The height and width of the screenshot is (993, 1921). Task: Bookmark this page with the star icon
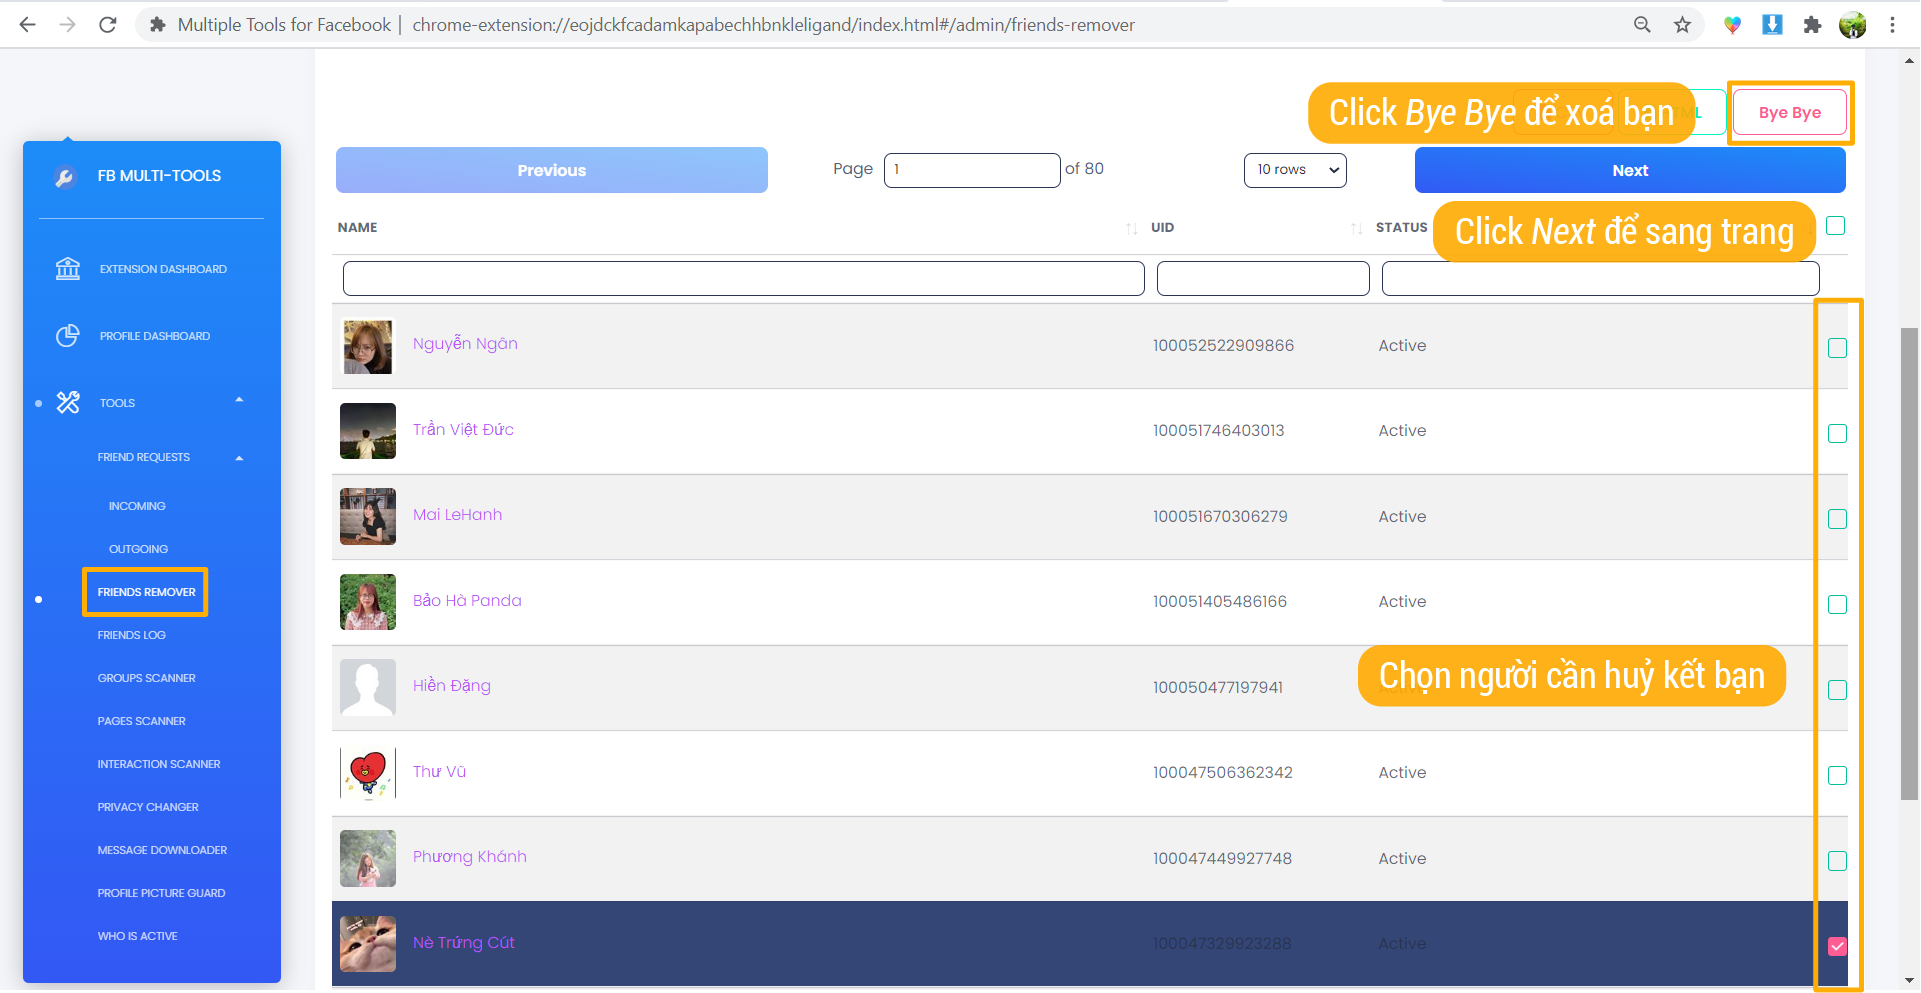click(x=1683, y=25)
